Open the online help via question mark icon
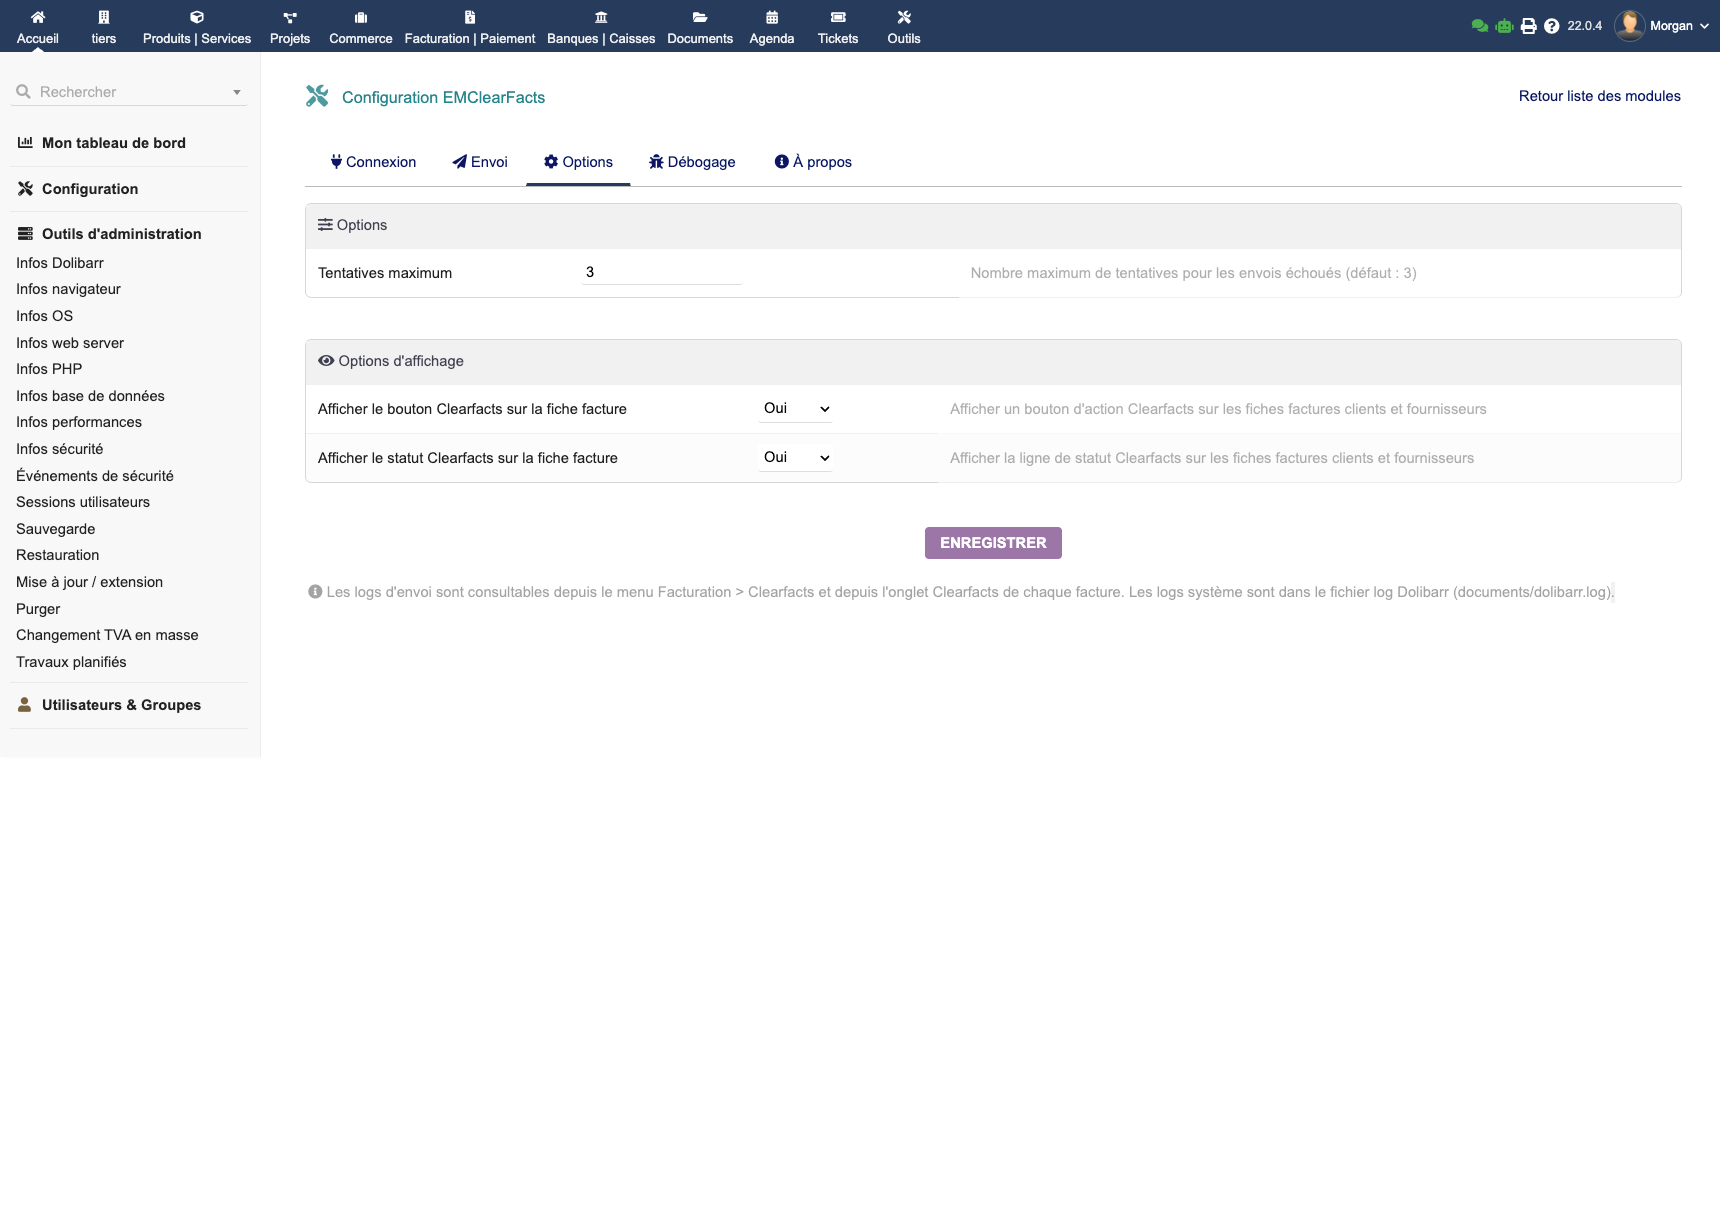1720x1219 pixels. 1550,25
